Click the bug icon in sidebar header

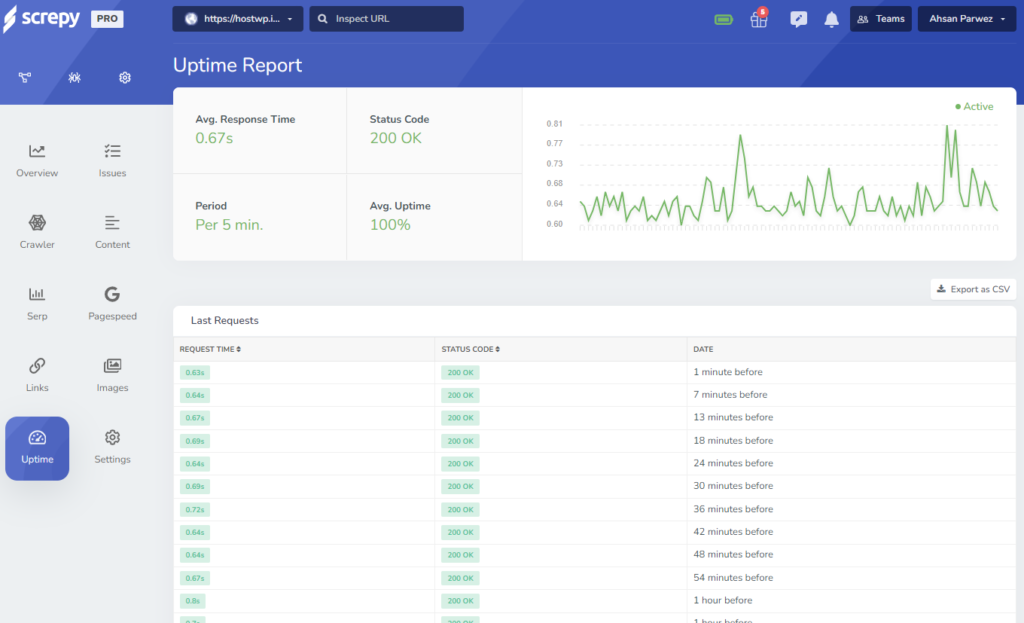point(75,77)
